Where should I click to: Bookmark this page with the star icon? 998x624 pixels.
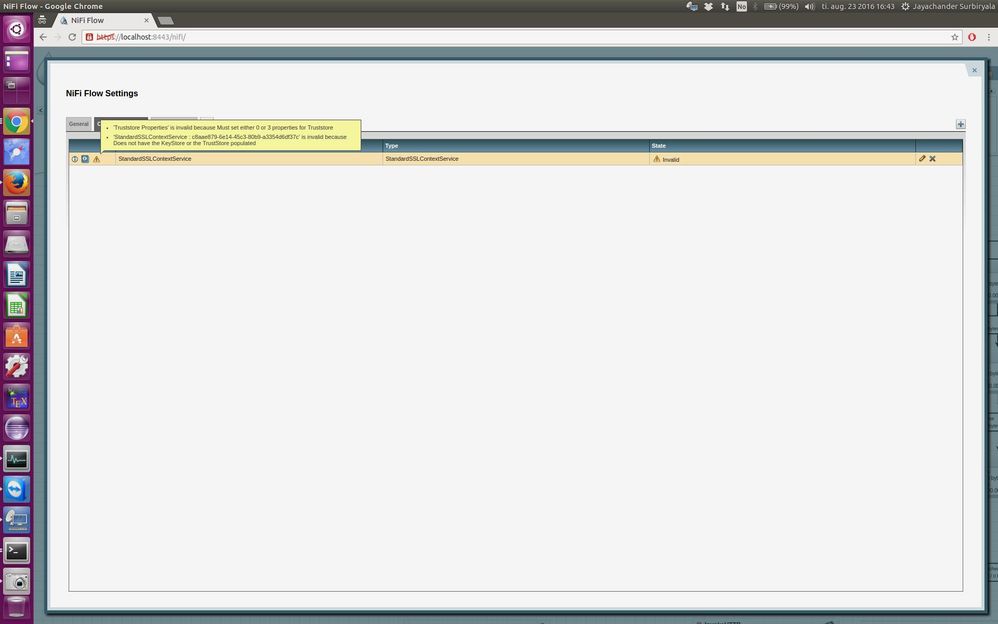point(955,37)
